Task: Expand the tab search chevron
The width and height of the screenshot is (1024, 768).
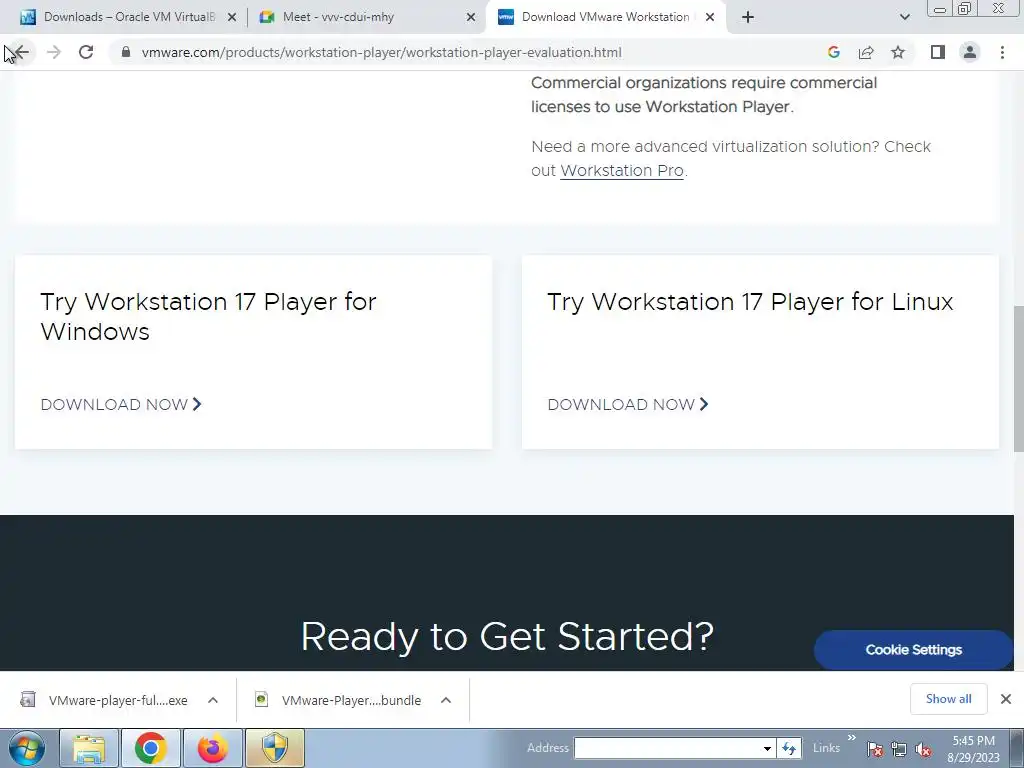Action: click(904, 17)
